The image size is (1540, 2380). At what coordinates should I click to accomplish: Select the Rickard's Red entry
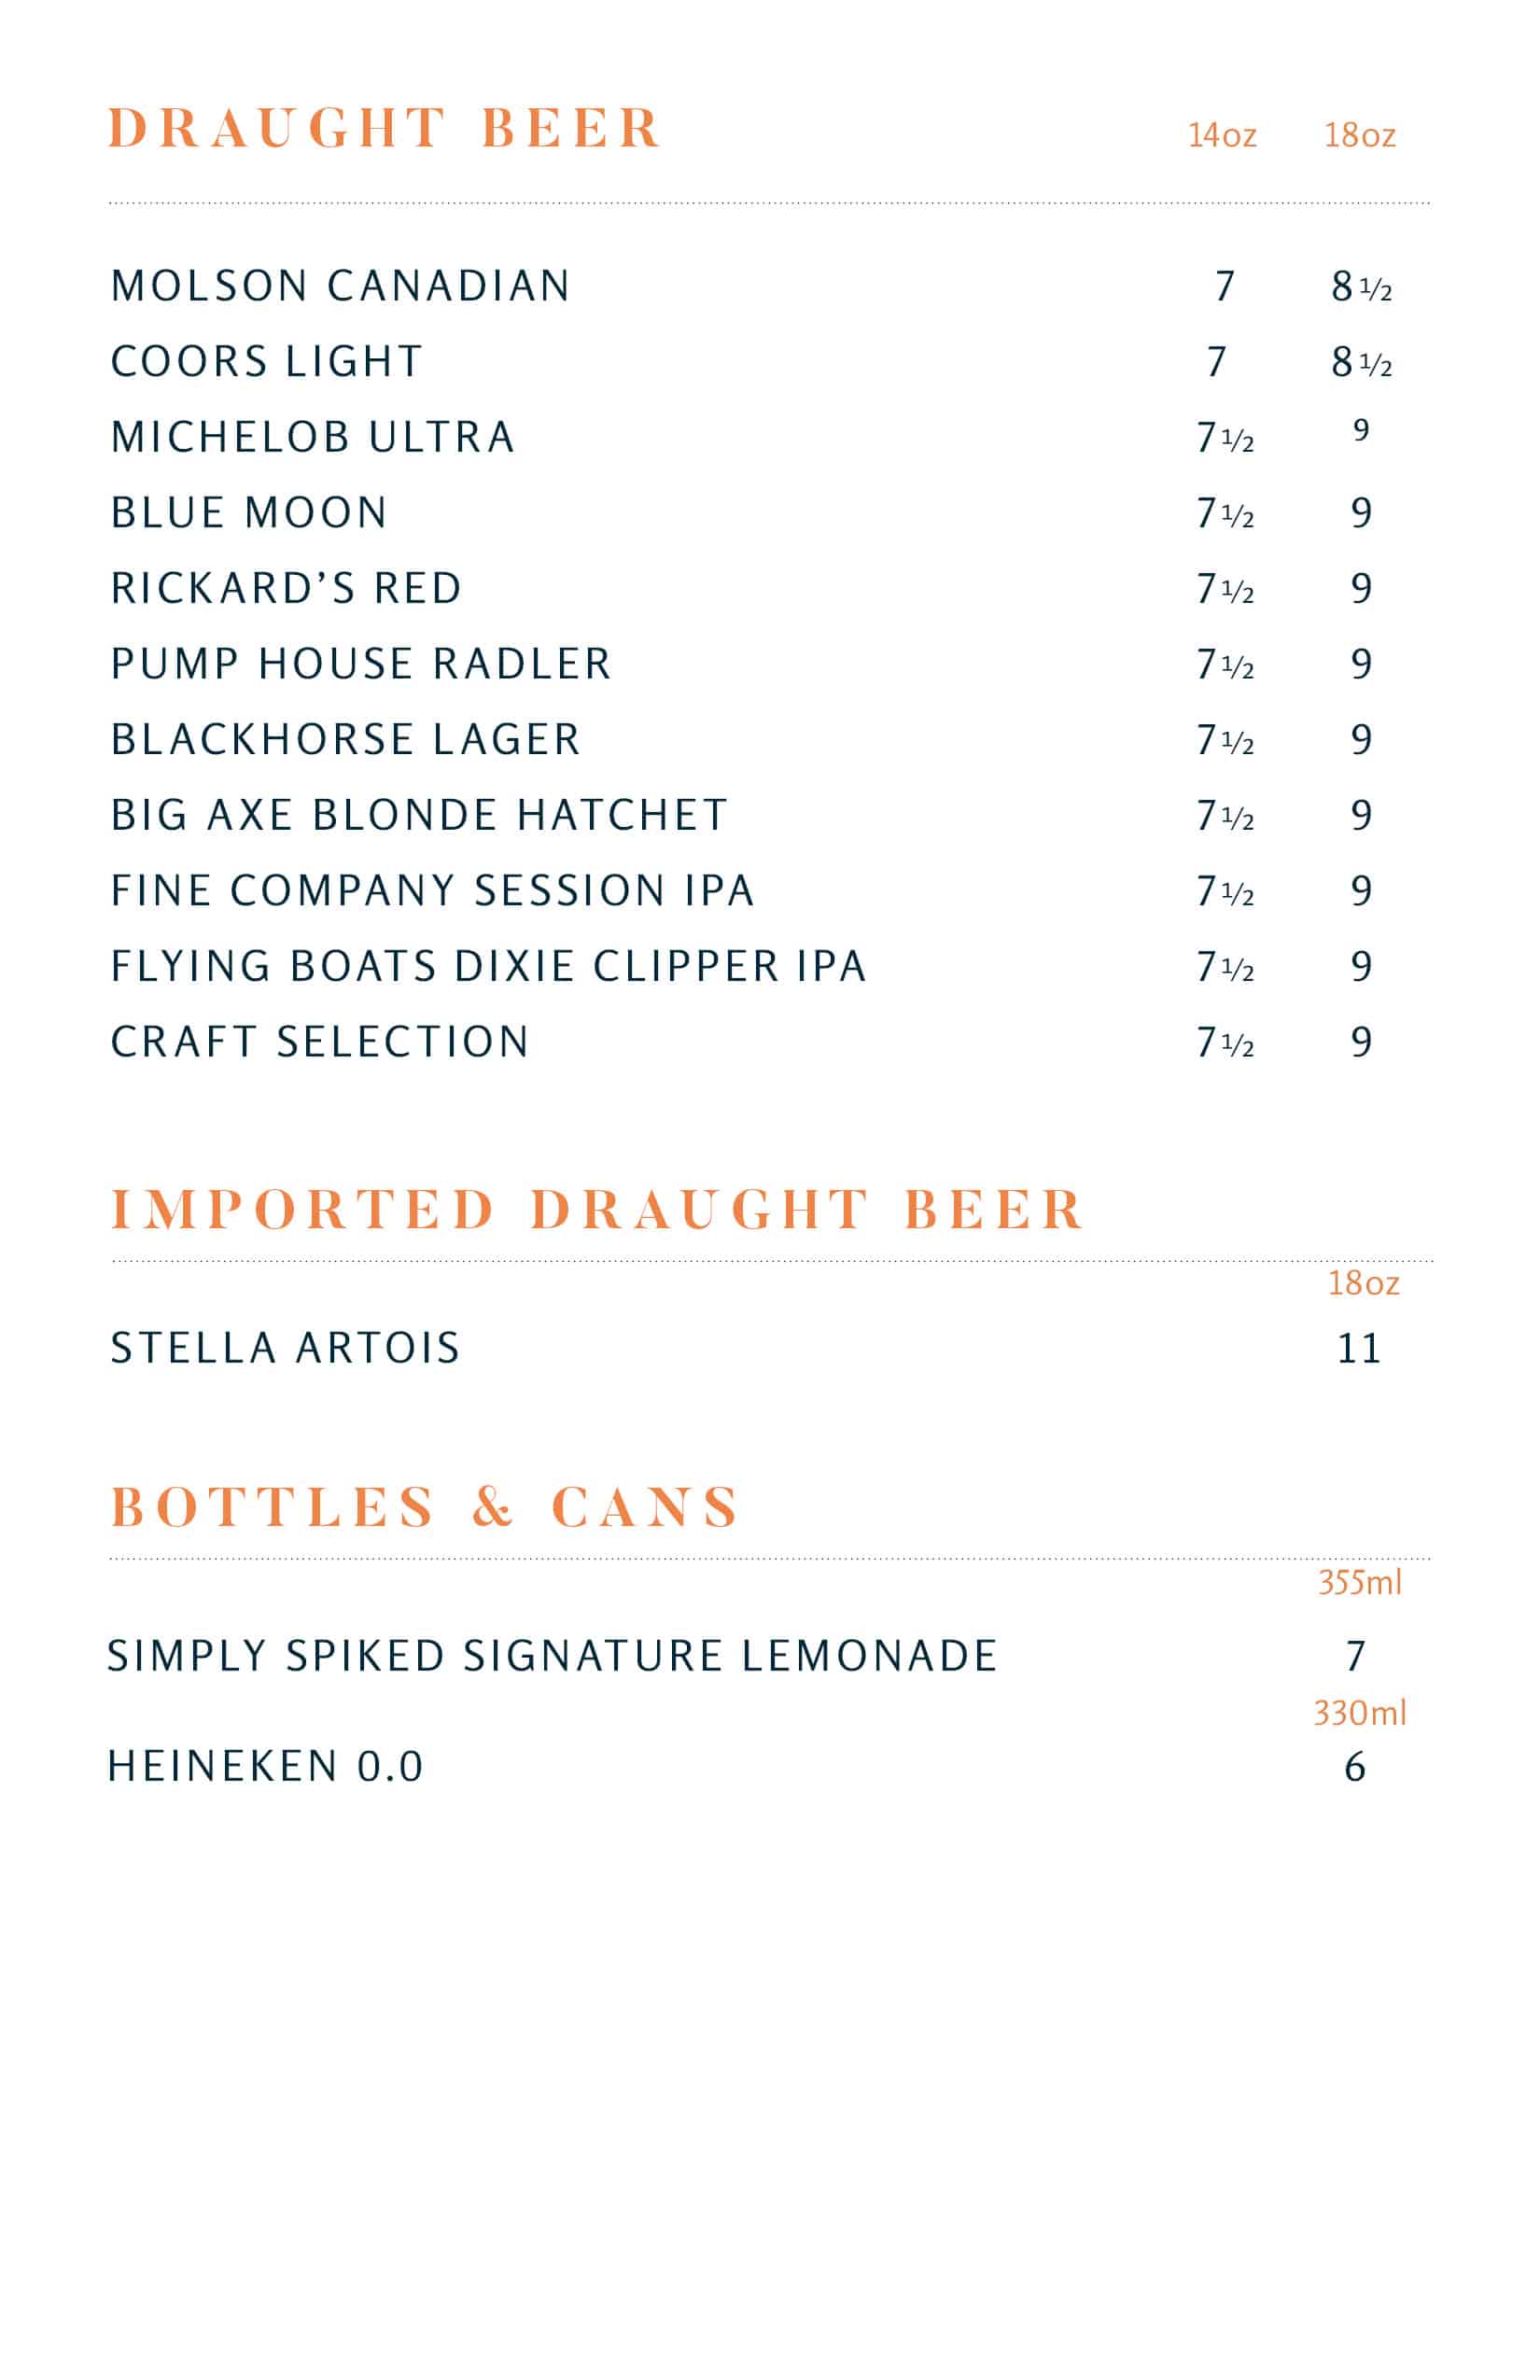tap(286, 588)
